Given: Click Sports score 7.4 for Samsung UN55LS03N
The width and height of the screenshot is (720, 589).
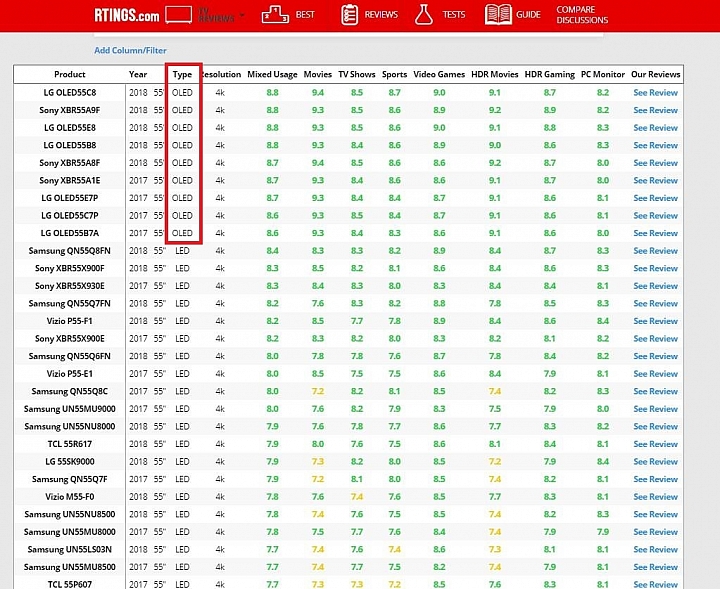Looking at the screenshot, I should coord(394,550).
